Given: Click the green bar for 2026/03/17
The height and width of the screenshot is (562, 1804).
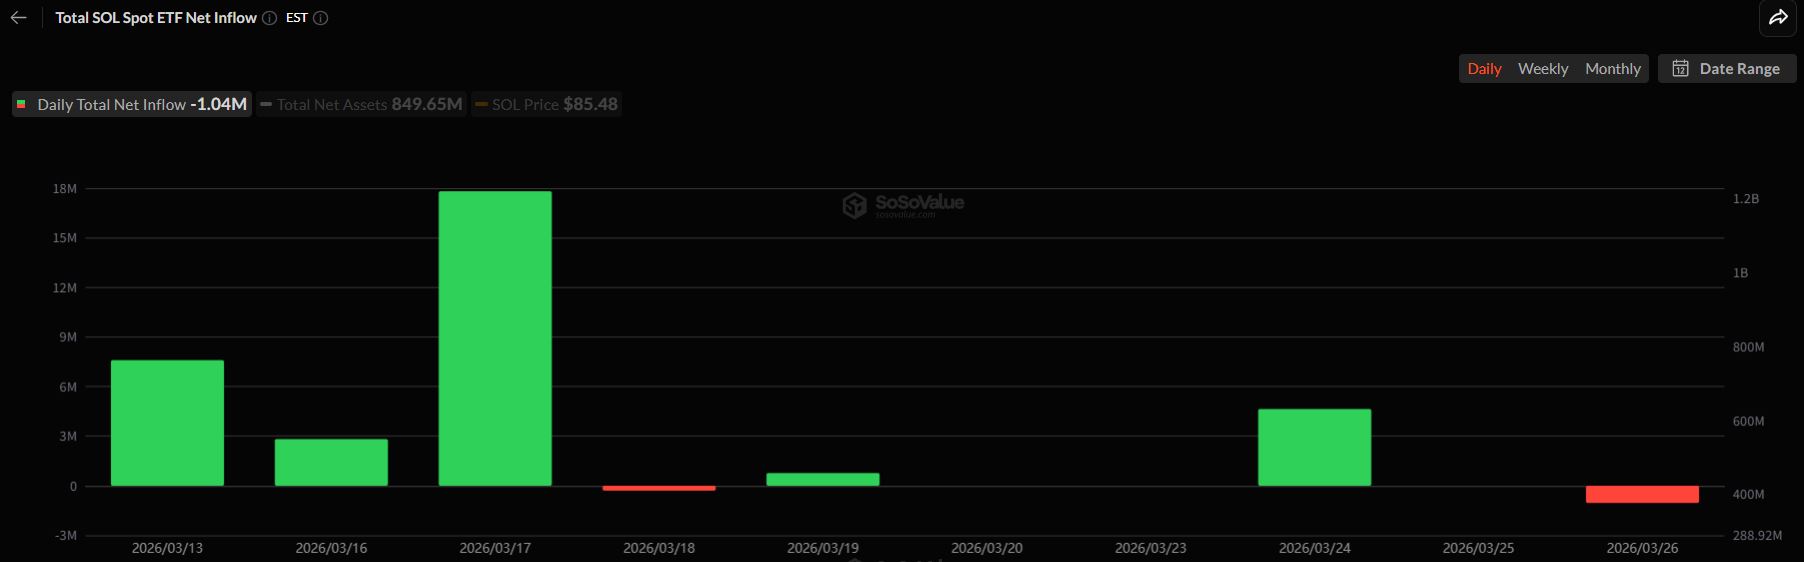Looking at the screenshot, I should point(495,338).
